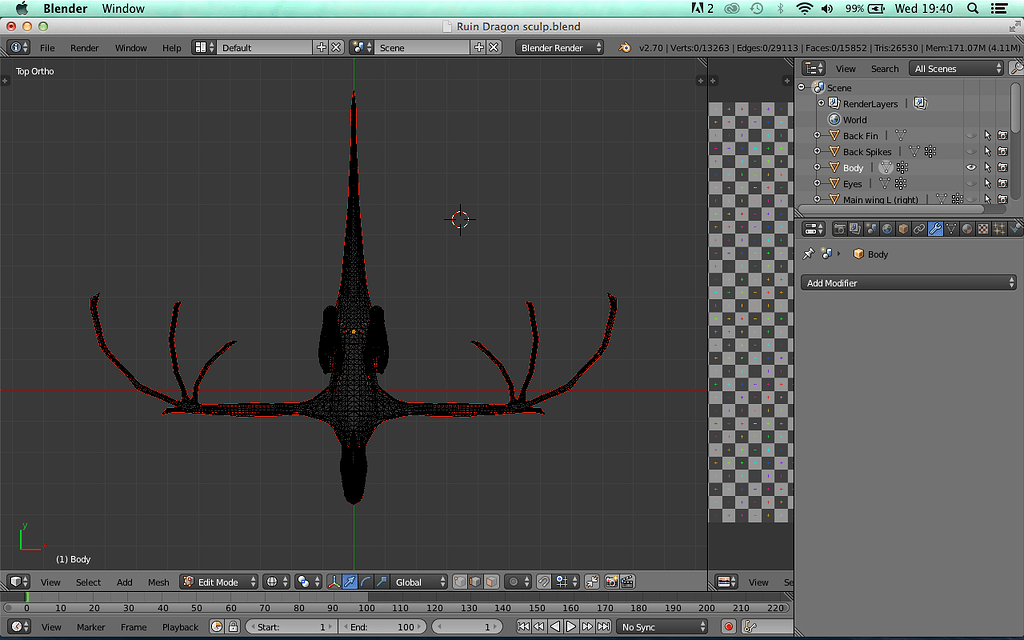Select vertex select mode icon
Image resolution: width=1024 pixels, height=640 pixels.
(460, 582)
